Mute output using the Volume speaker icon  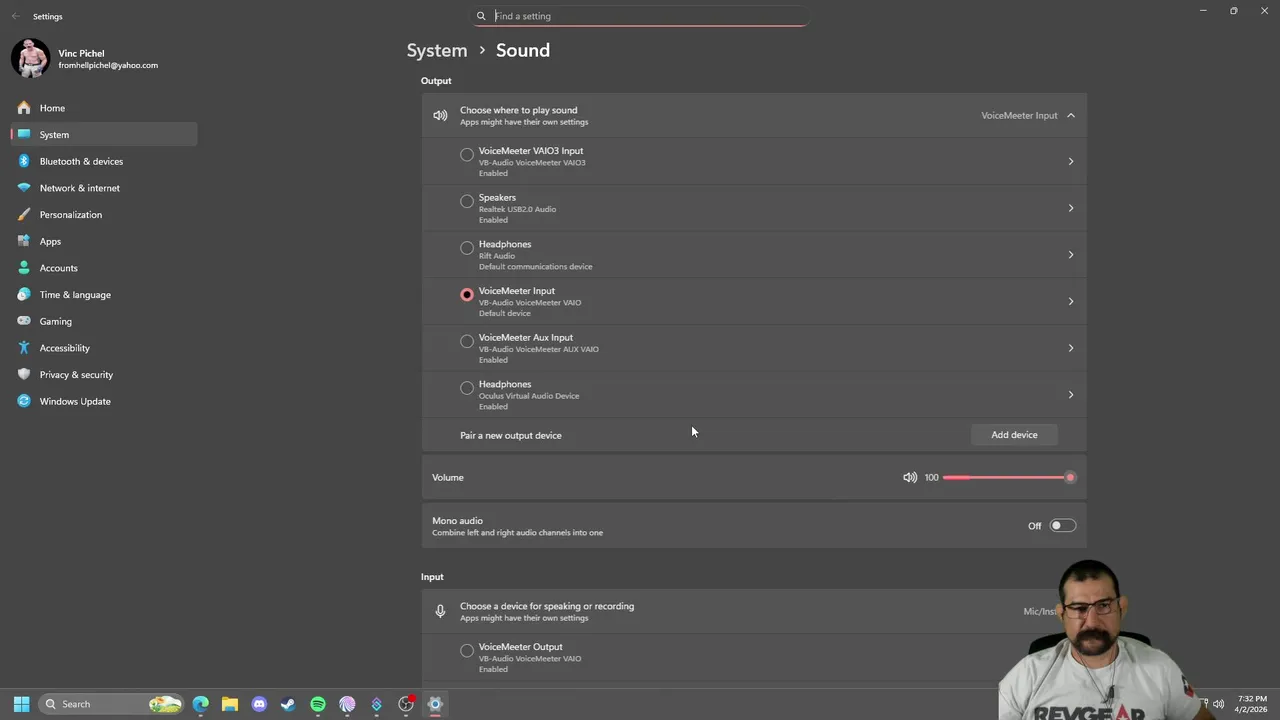click(x=910, y=477)
